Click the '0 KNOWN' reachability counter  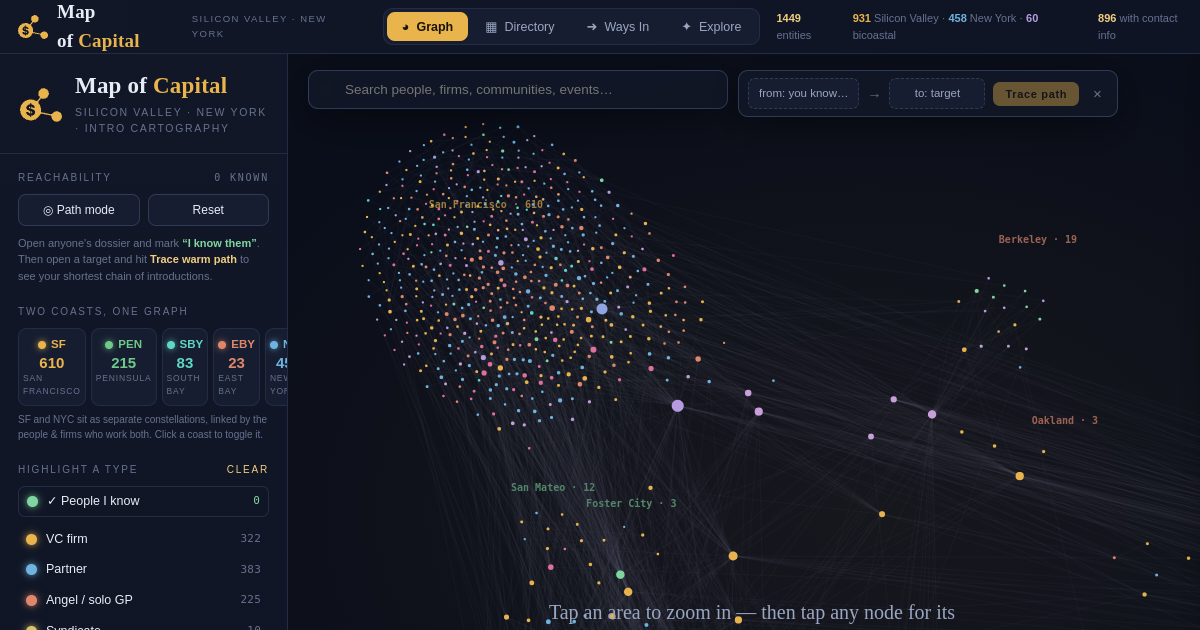[x=241, y=177]
